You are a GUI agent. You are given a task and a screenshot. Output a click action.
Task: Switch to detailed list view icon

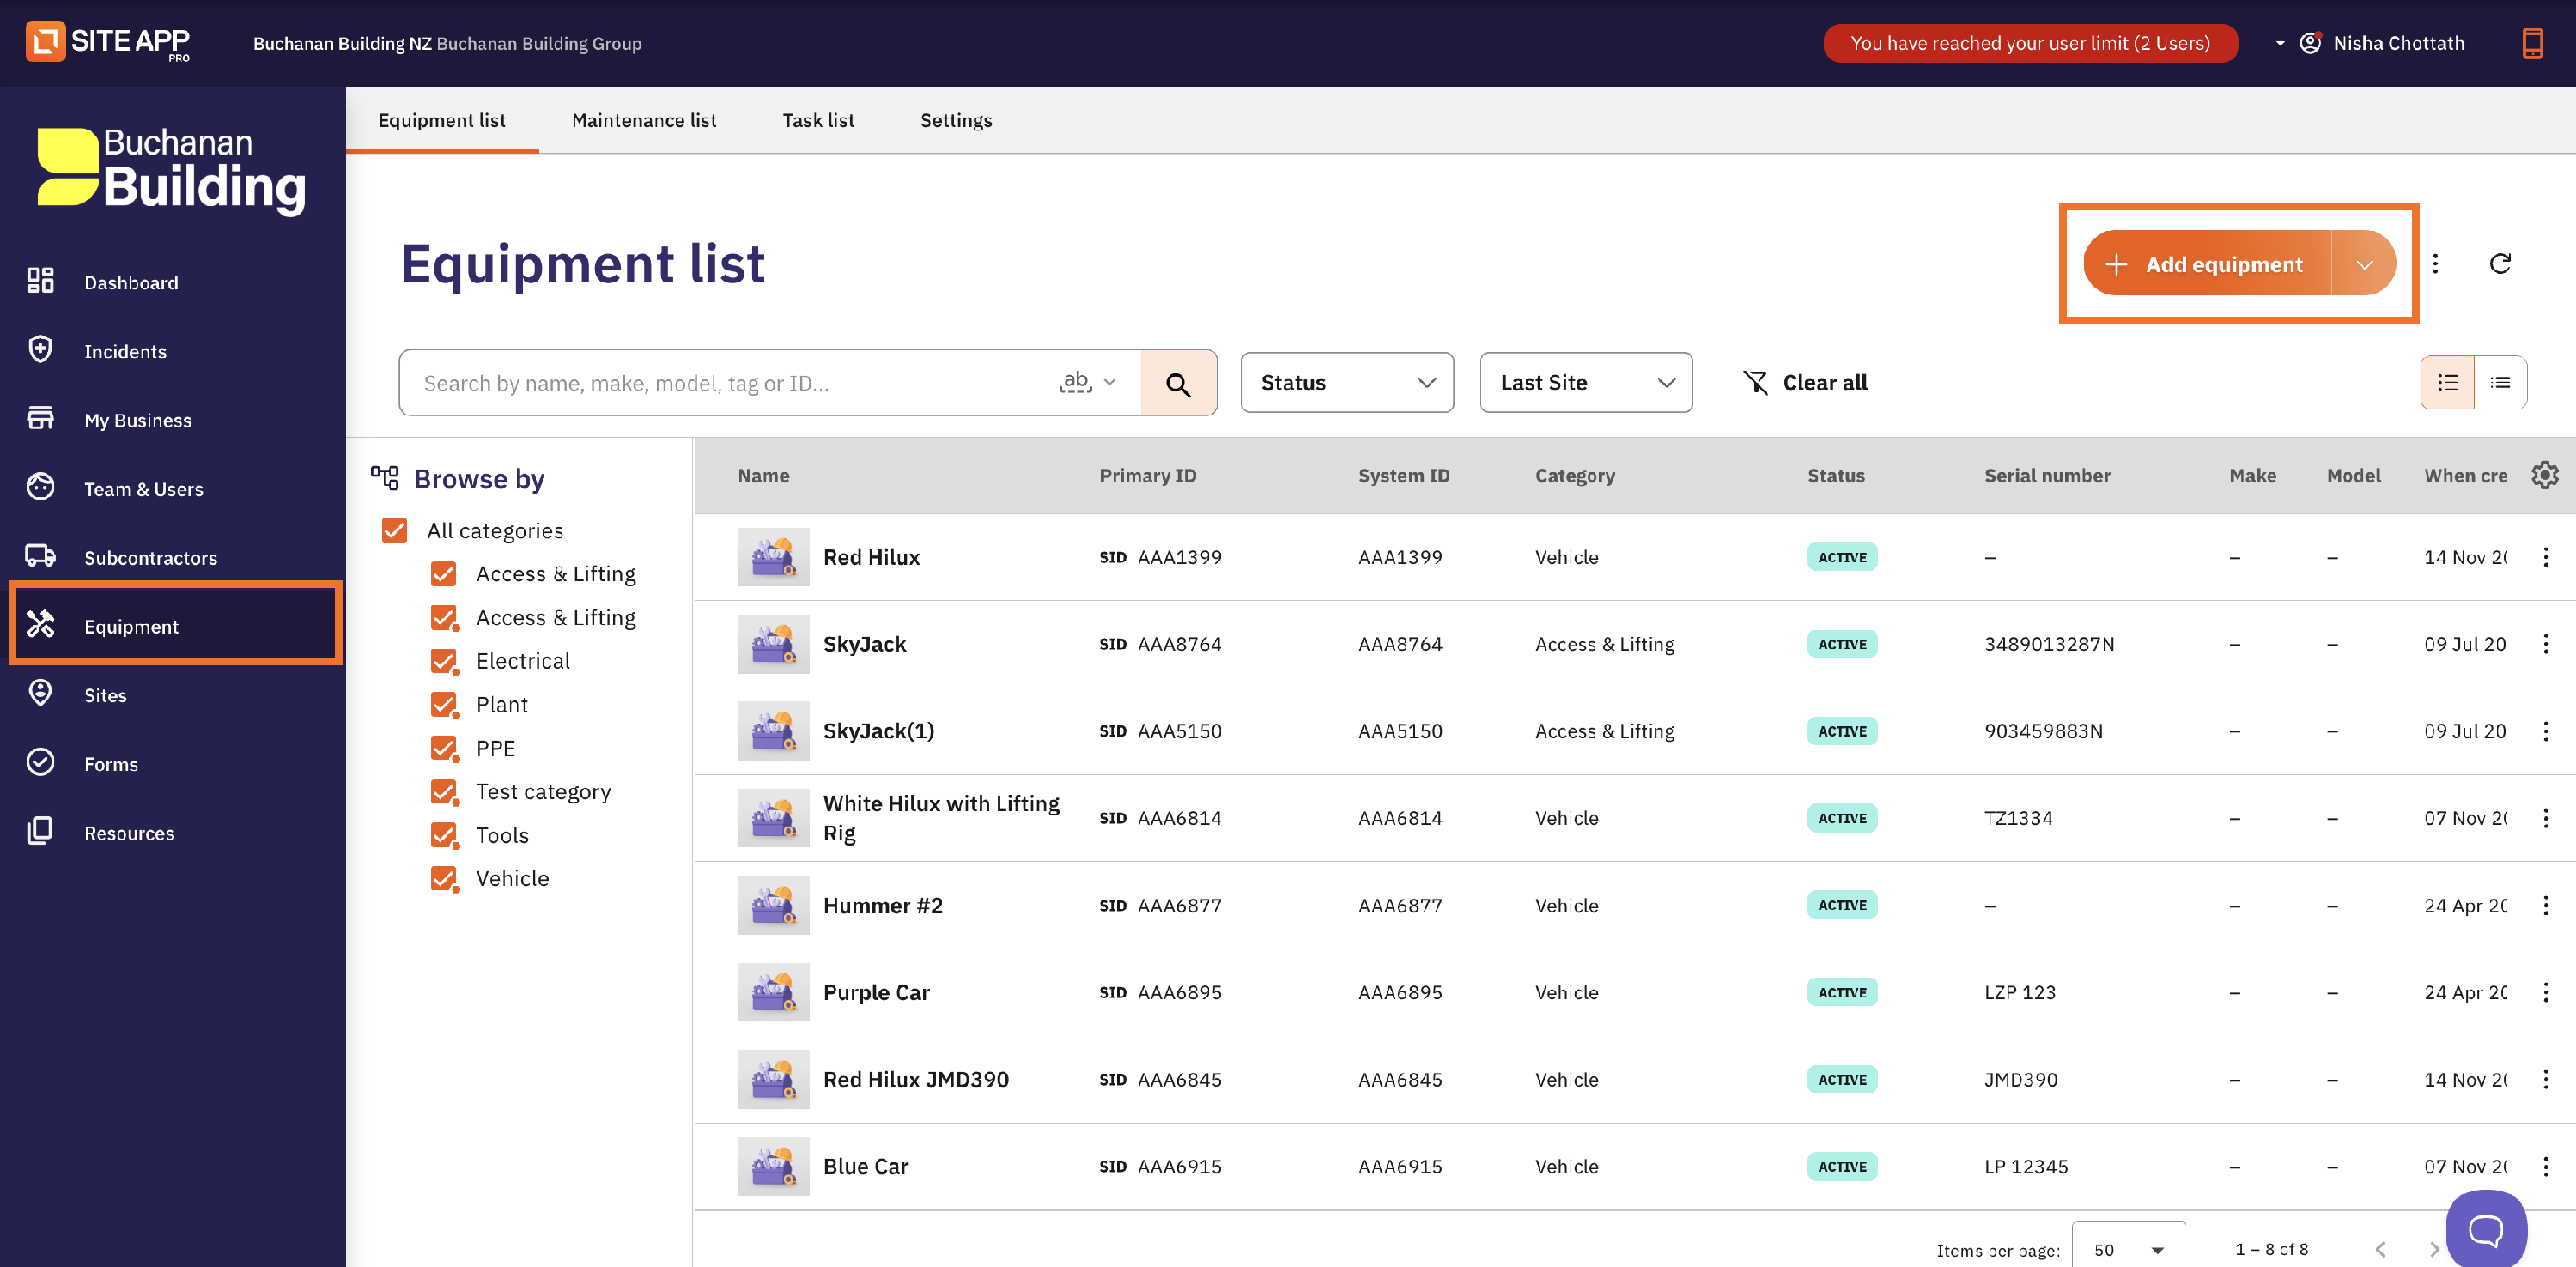[x=2448, y=383]
